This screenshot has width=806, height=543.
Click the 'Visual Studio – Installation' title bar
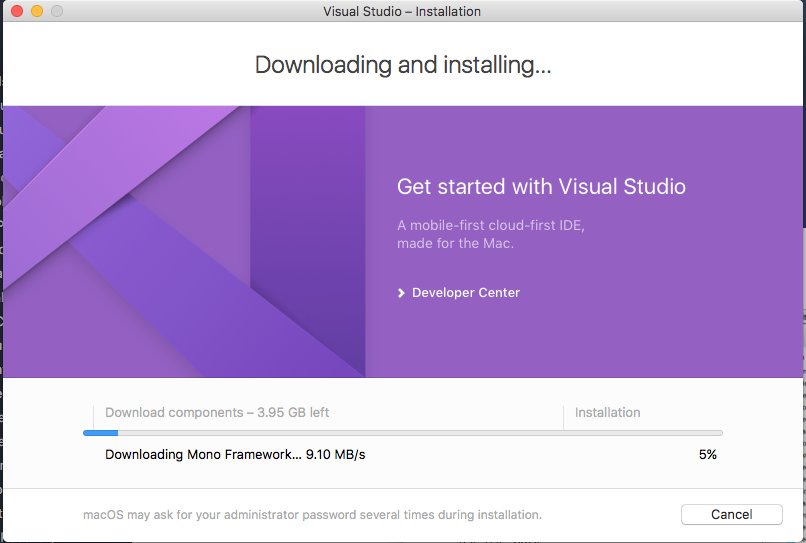[402, 11]
